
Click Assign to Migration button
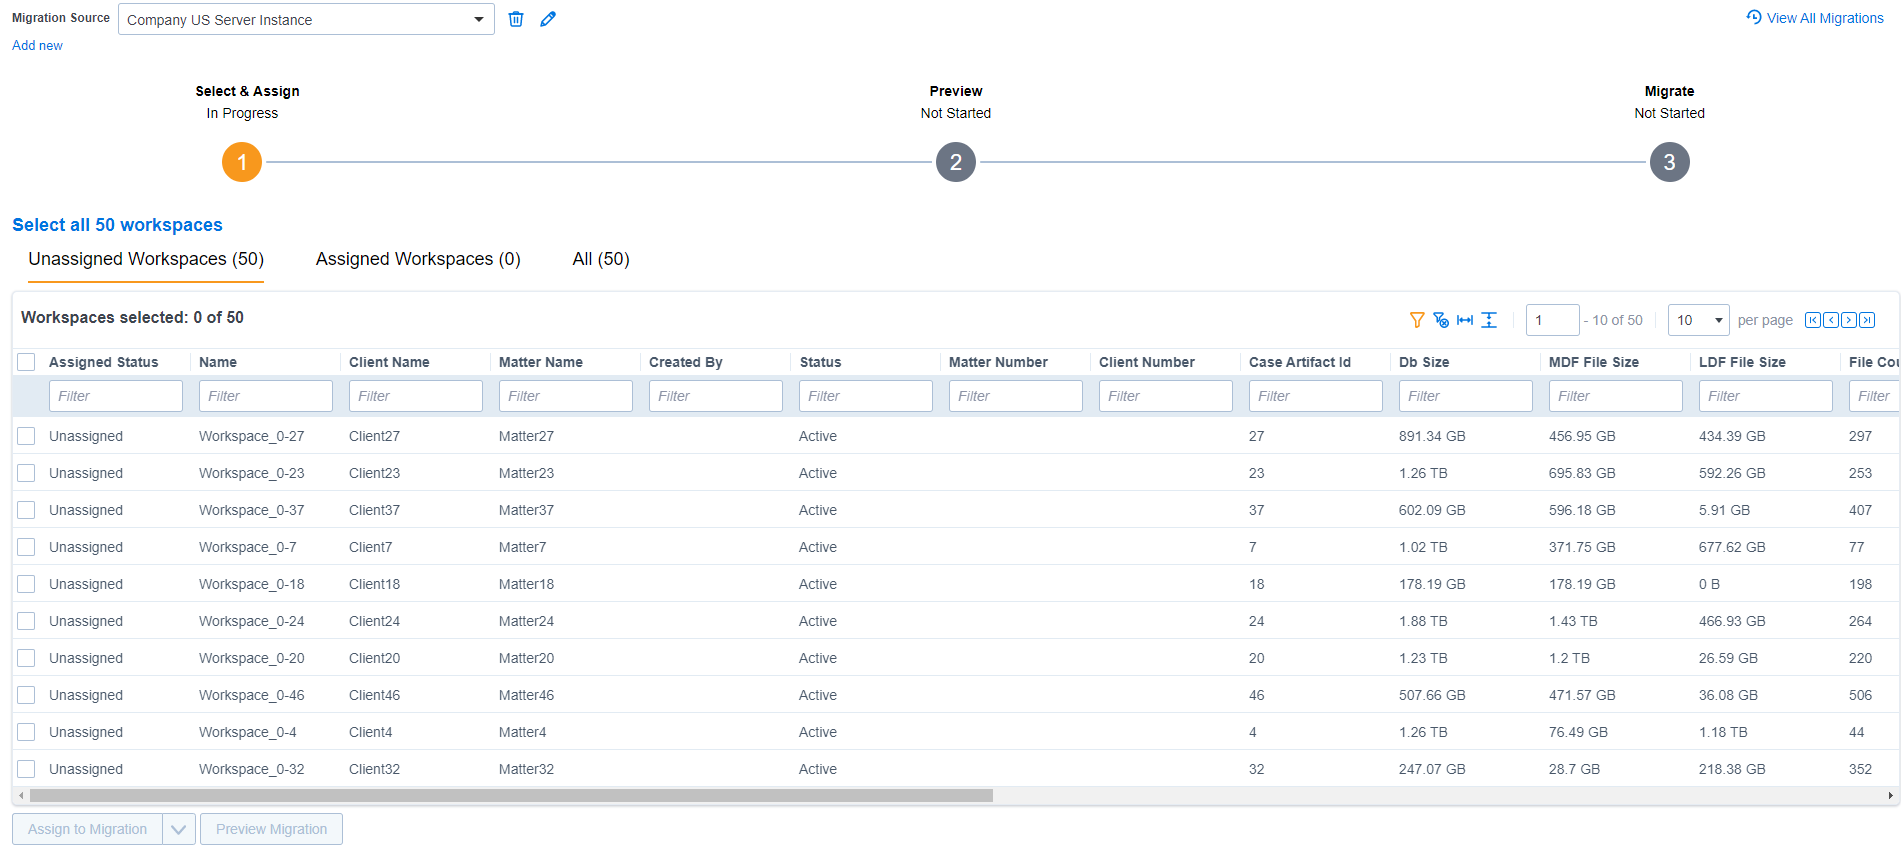(88, 829)
